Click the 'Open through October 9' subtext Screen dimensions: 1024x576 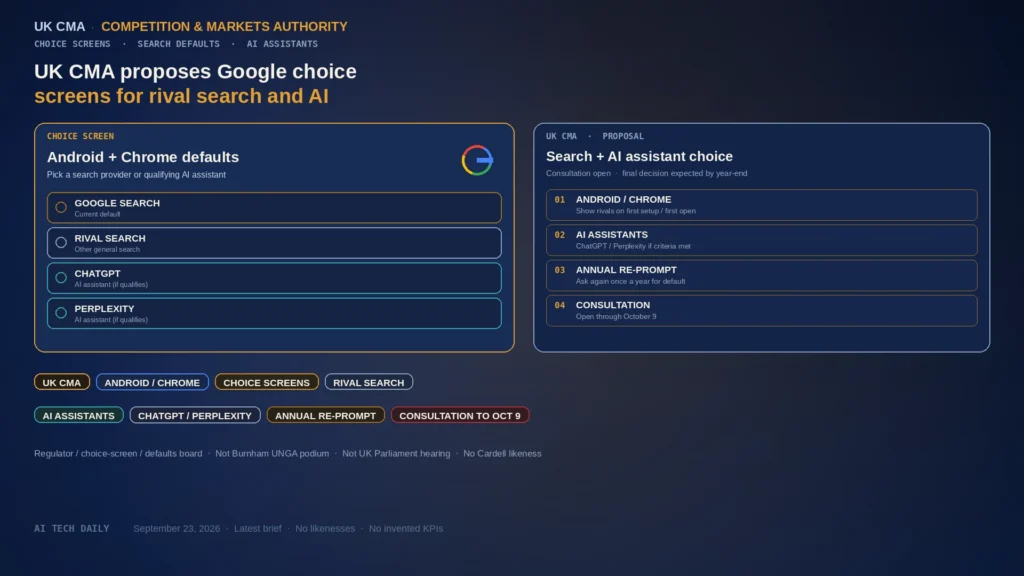click(x=616, y=317)
